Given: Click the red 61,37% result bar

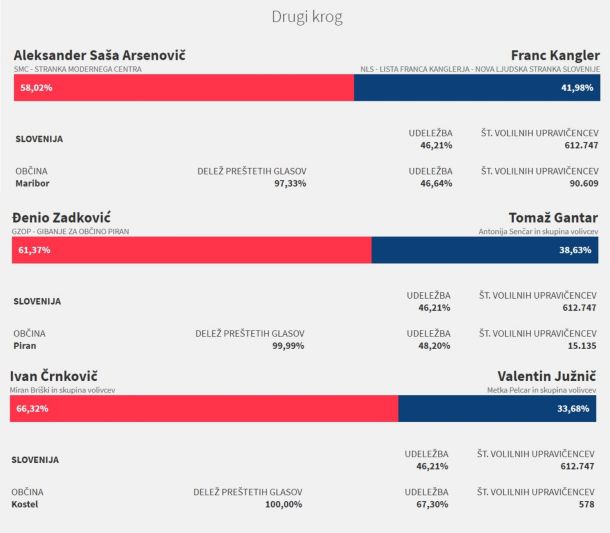Looking at the screenshot, I should pyautogui.click(x=191, y=250).
